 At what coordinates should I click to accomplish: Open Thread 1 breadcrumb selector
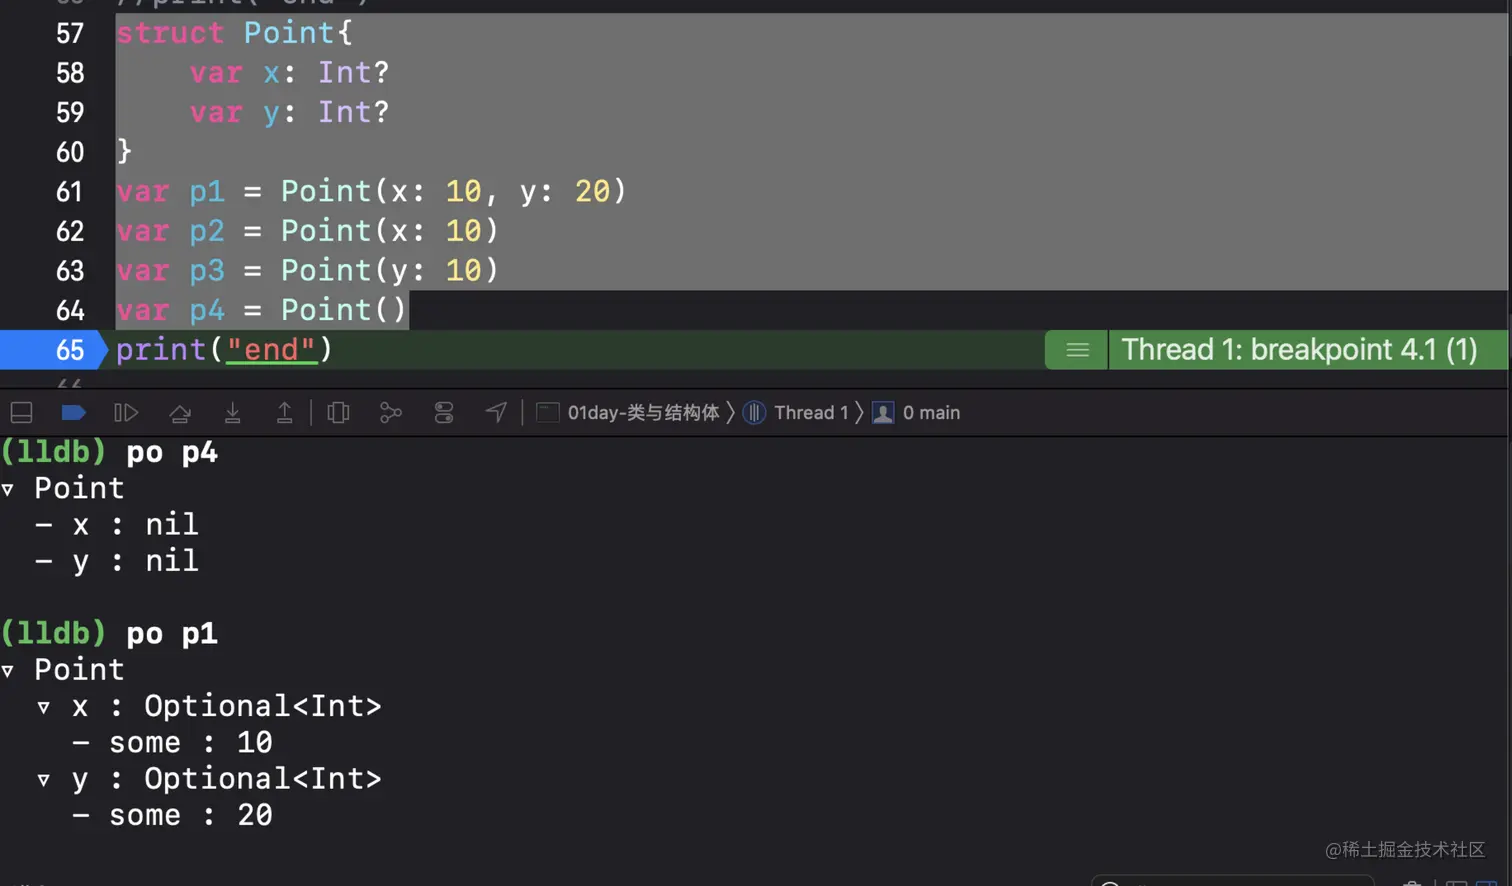pyautogui.click(x=797, y=412)
